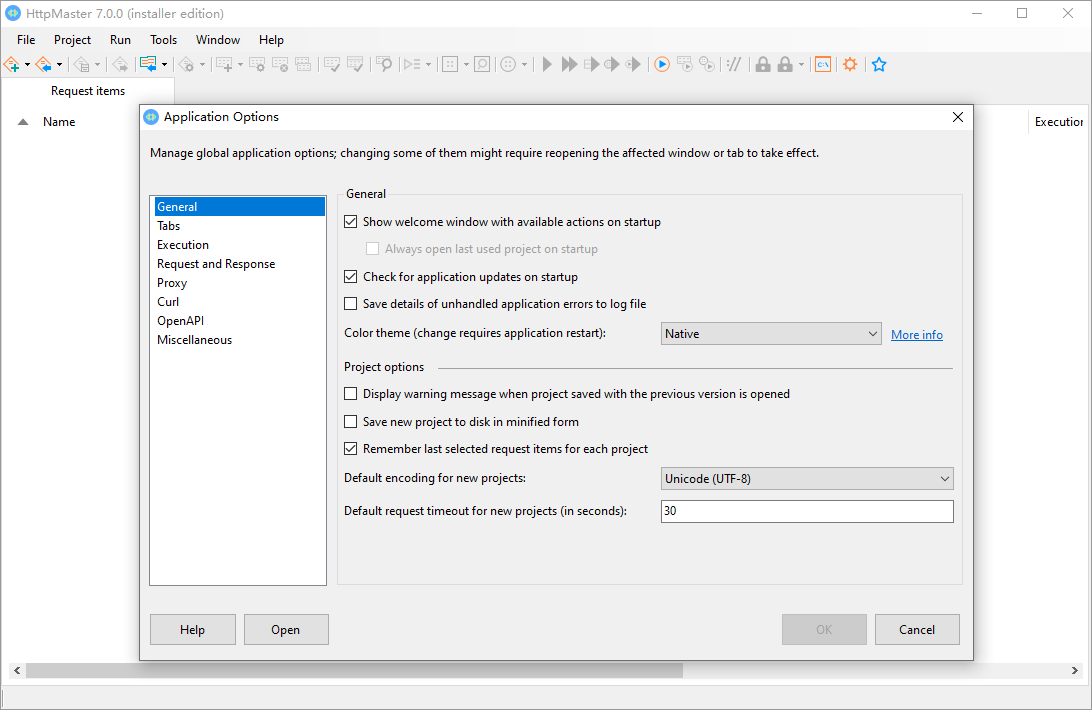This screenshot has height=710, width=1092.
Task: Click the duplicate request items icon
Action: point(303,65)
